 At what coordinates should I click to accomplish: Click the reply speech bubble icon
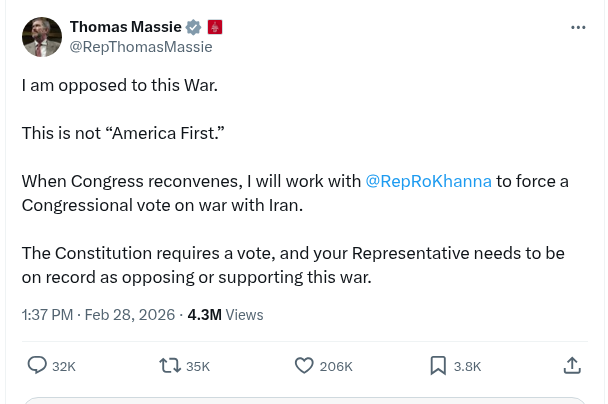coord(37,366)
